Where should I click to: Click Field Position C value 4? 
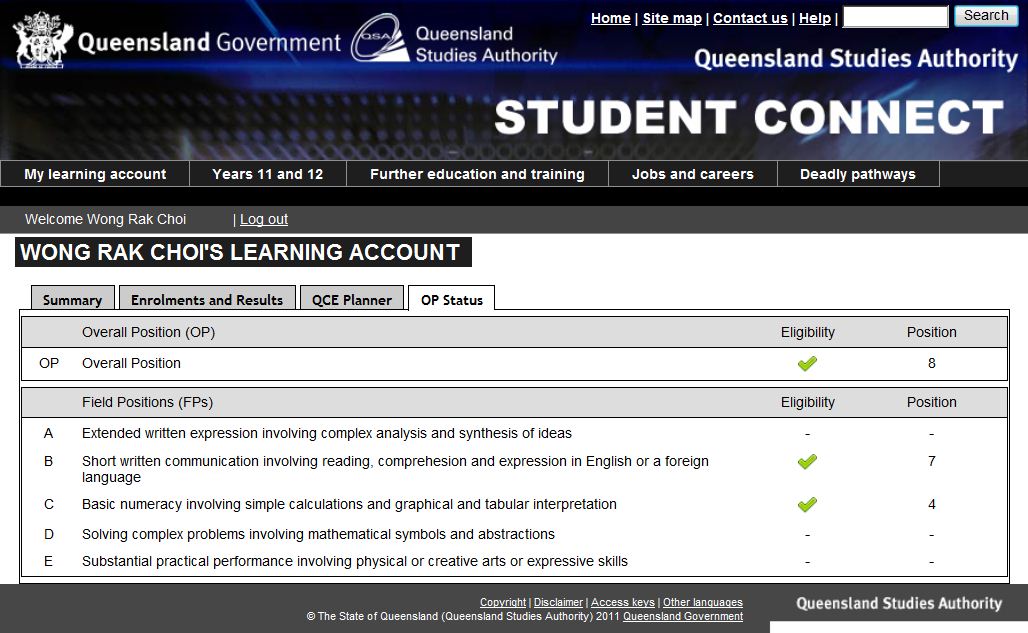click(932, 504)
